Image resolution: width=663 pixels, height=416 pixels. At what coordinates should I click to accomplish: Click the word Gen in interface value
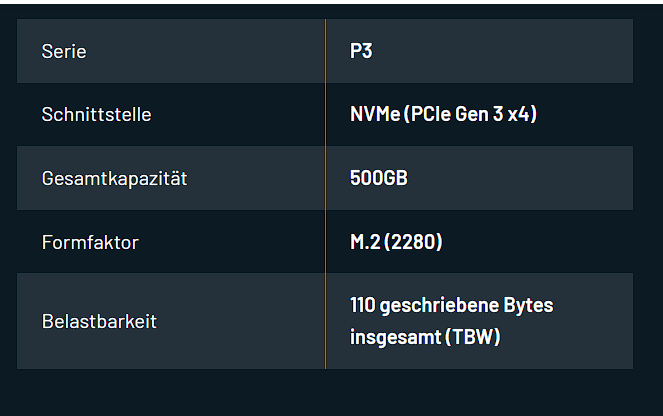[x=466, y=114]
